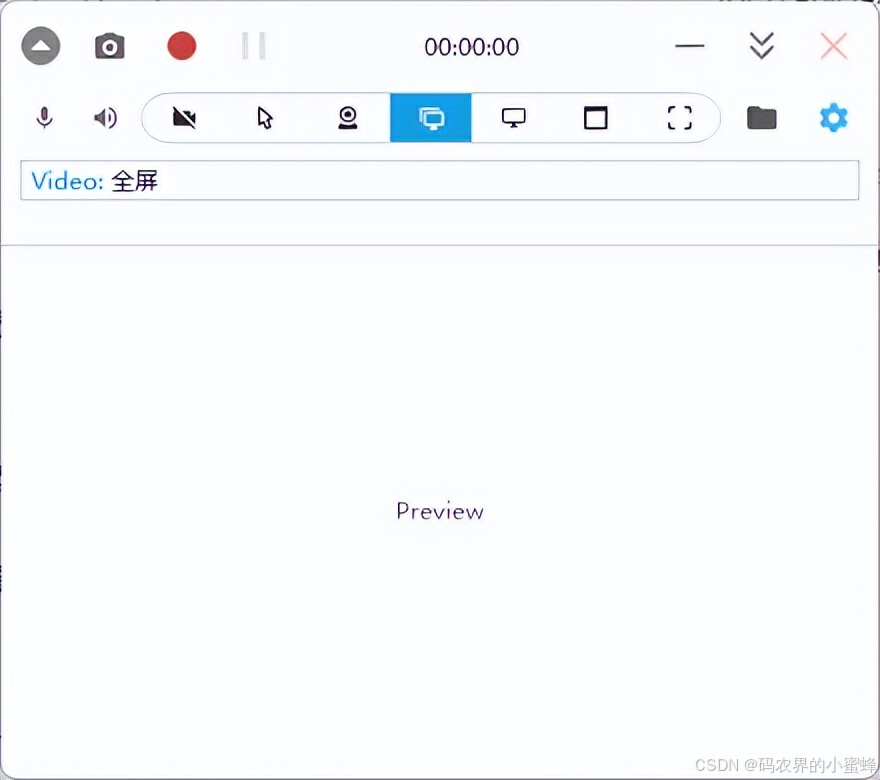Viewport: 880px width, 780px height.
Task: Select the window capture mode
Action: click(595, 118)
